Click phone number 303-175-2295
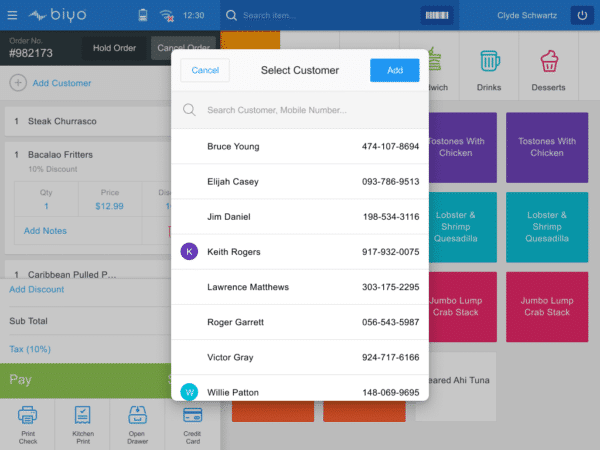Screen dimensions: 600x450 point(390,287)
